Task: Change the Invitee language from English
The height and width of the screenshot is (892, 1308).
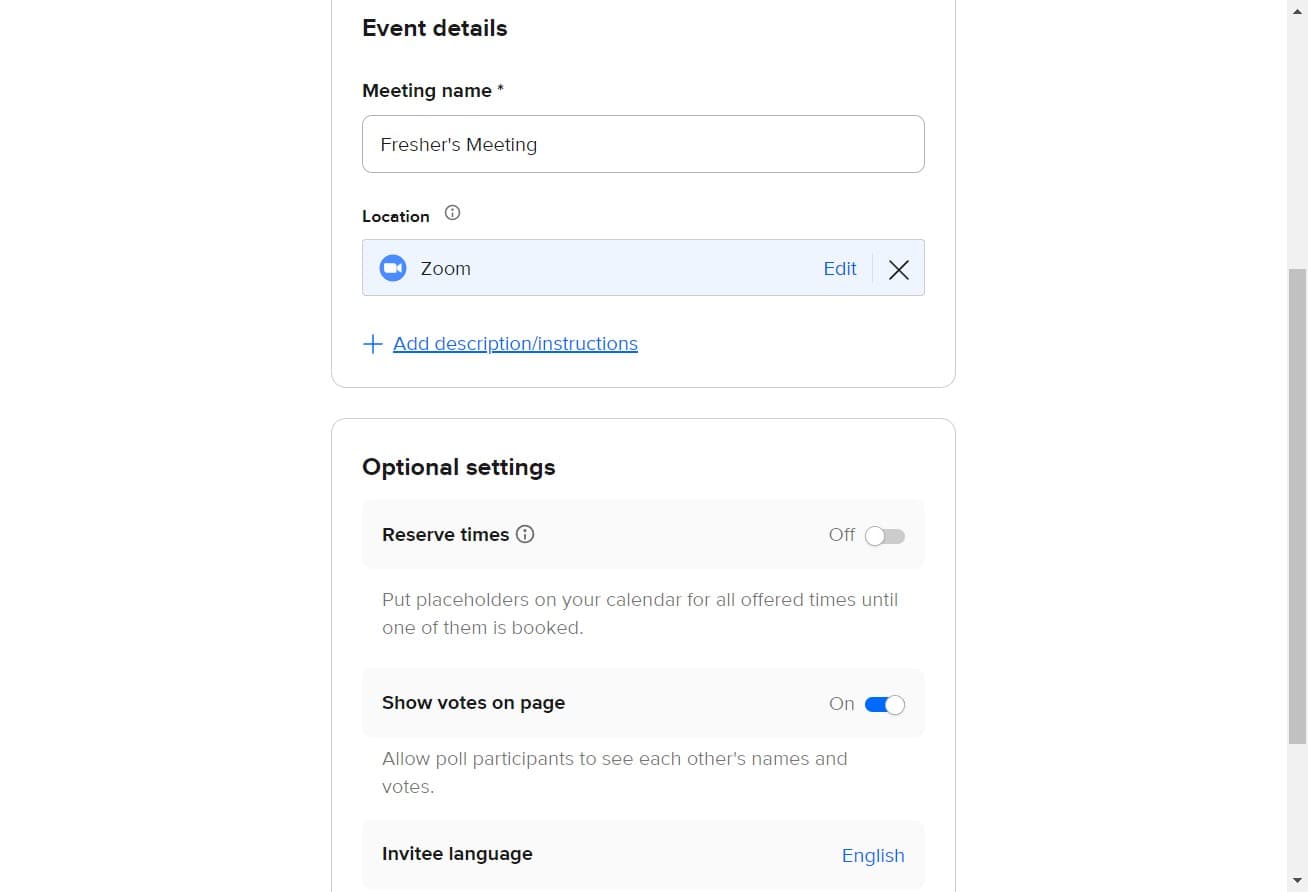Action: point(872,855)
